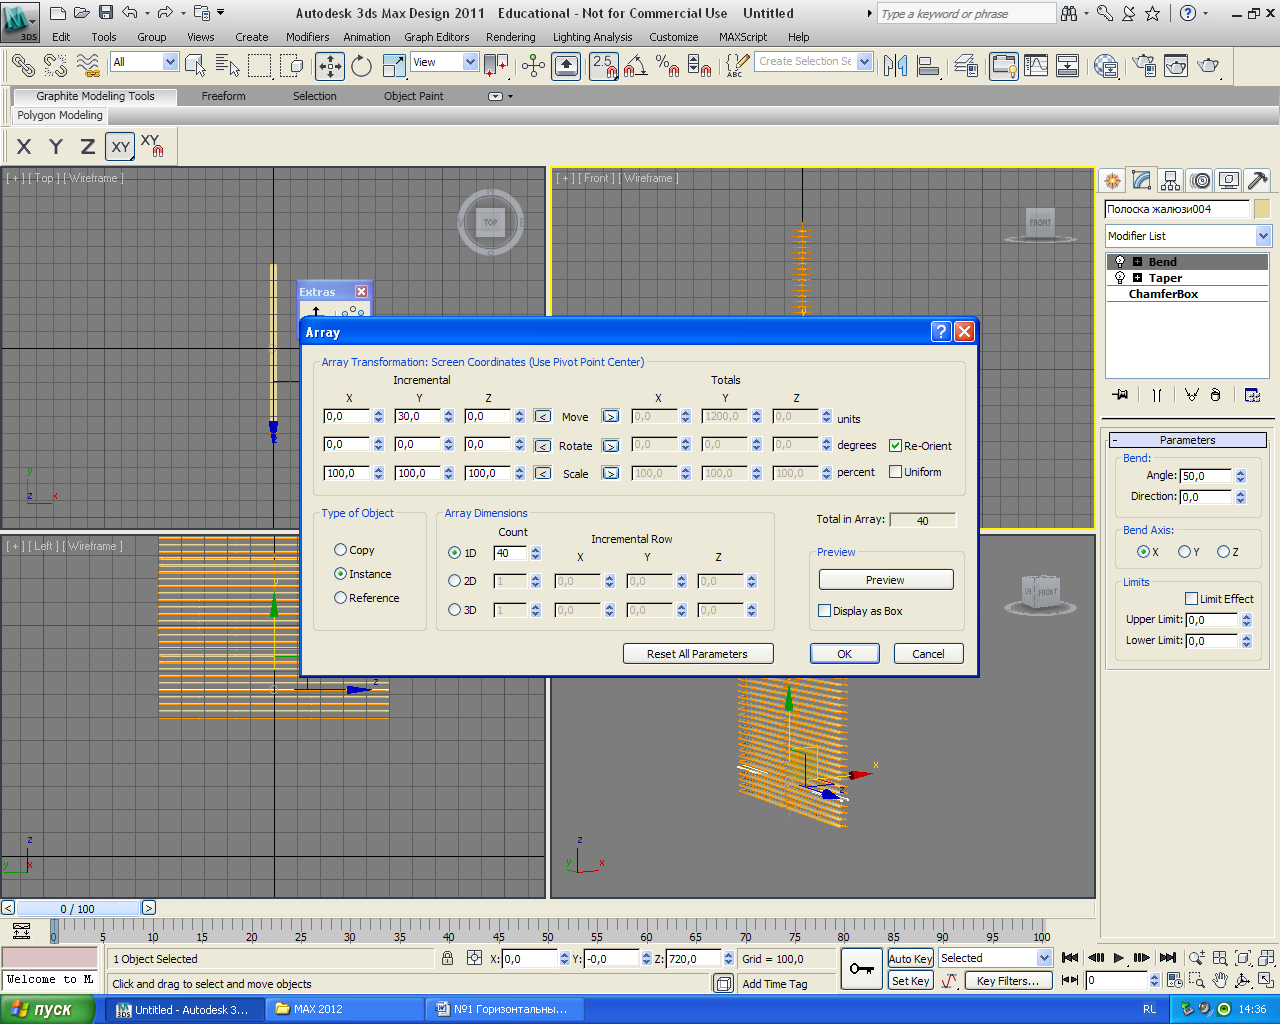Expand the Bend modifier in stack
Viewport: 1280px width, 1024px height.
(1137, 262)
